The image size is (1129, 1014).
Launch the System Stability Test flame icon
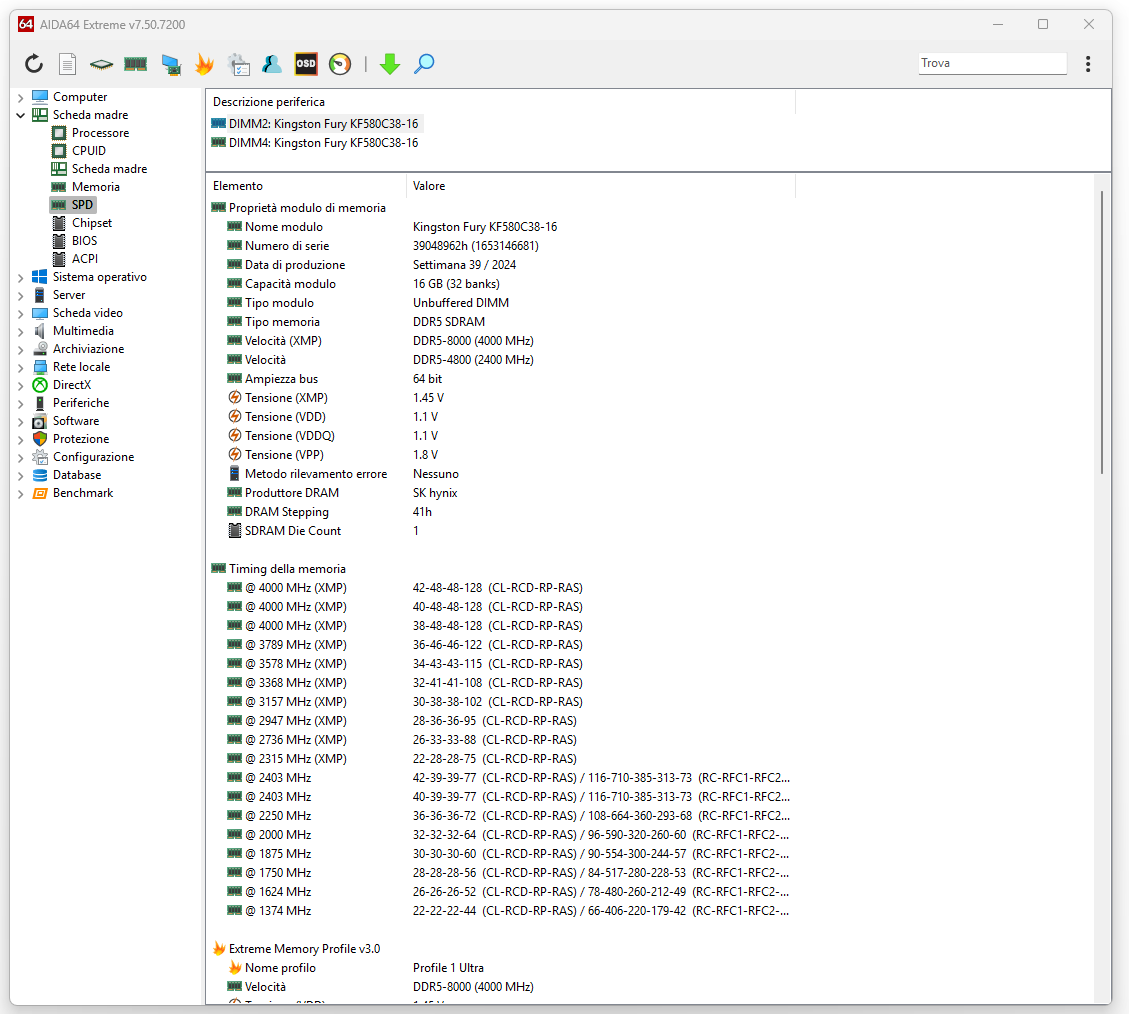tap(204, 64)
